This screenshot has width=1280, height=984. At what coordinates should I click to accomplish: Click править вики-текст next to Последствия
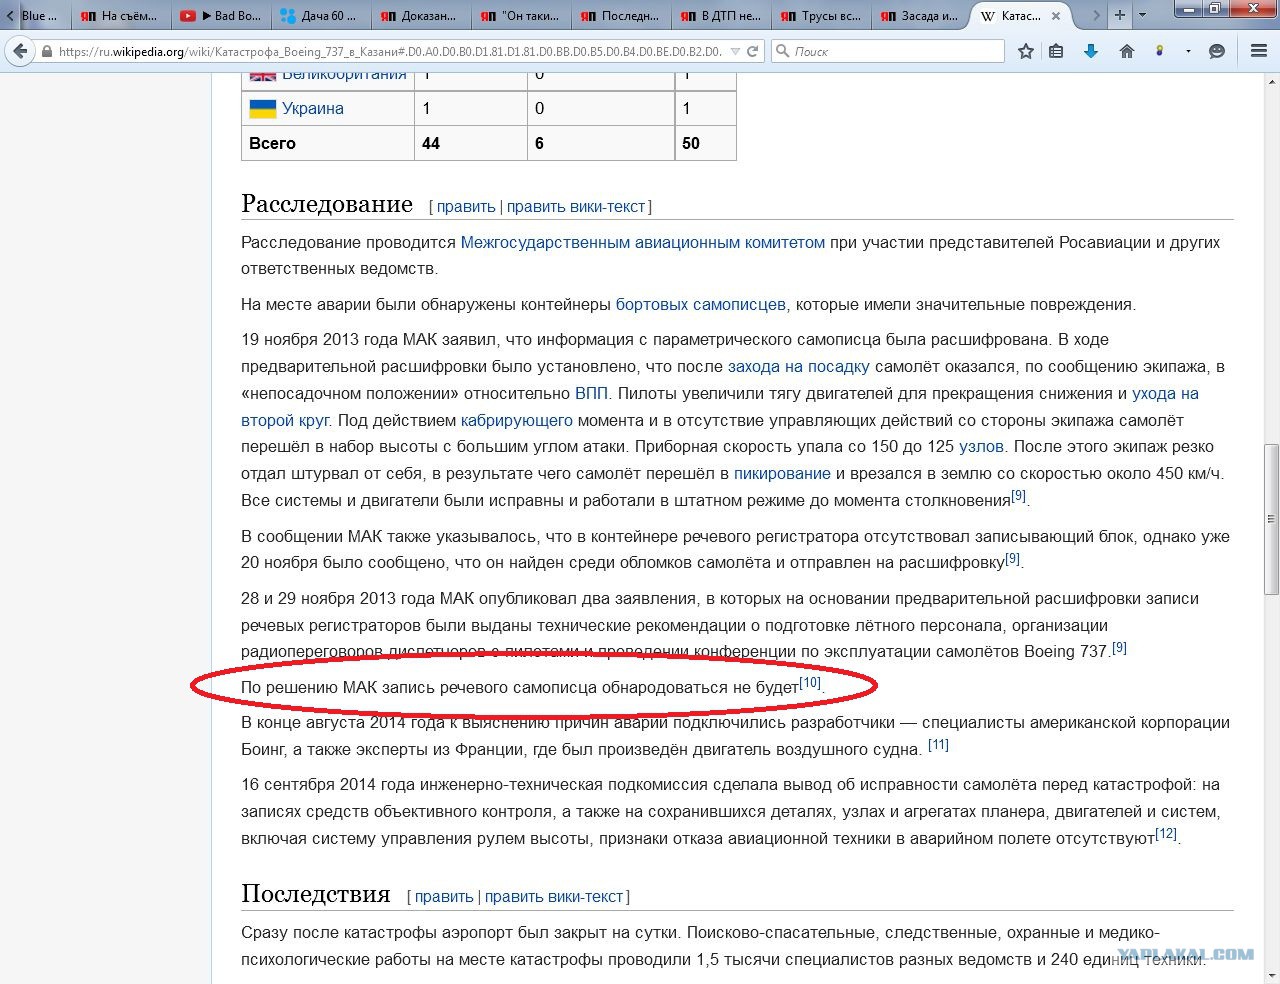coord(554,896)
